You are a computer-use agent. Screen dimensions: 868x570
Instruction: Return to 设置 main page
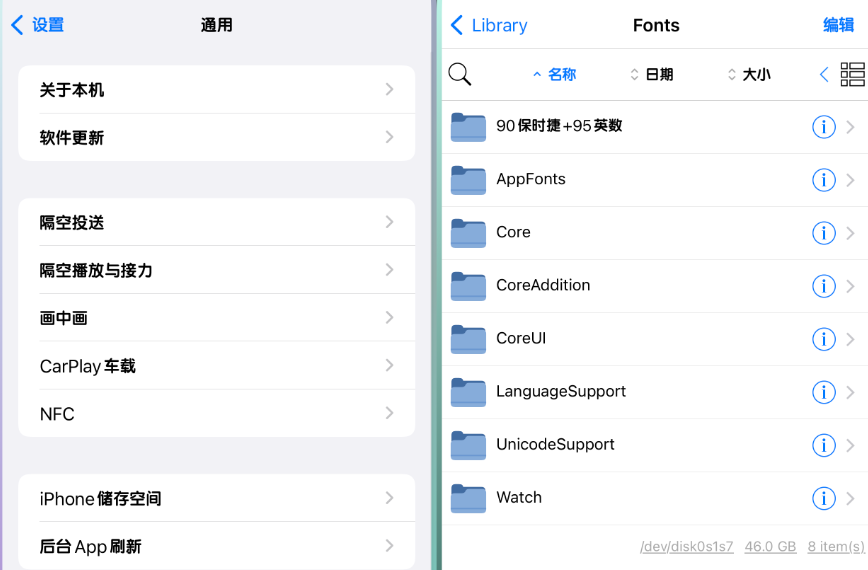click(x=37, y=25)
